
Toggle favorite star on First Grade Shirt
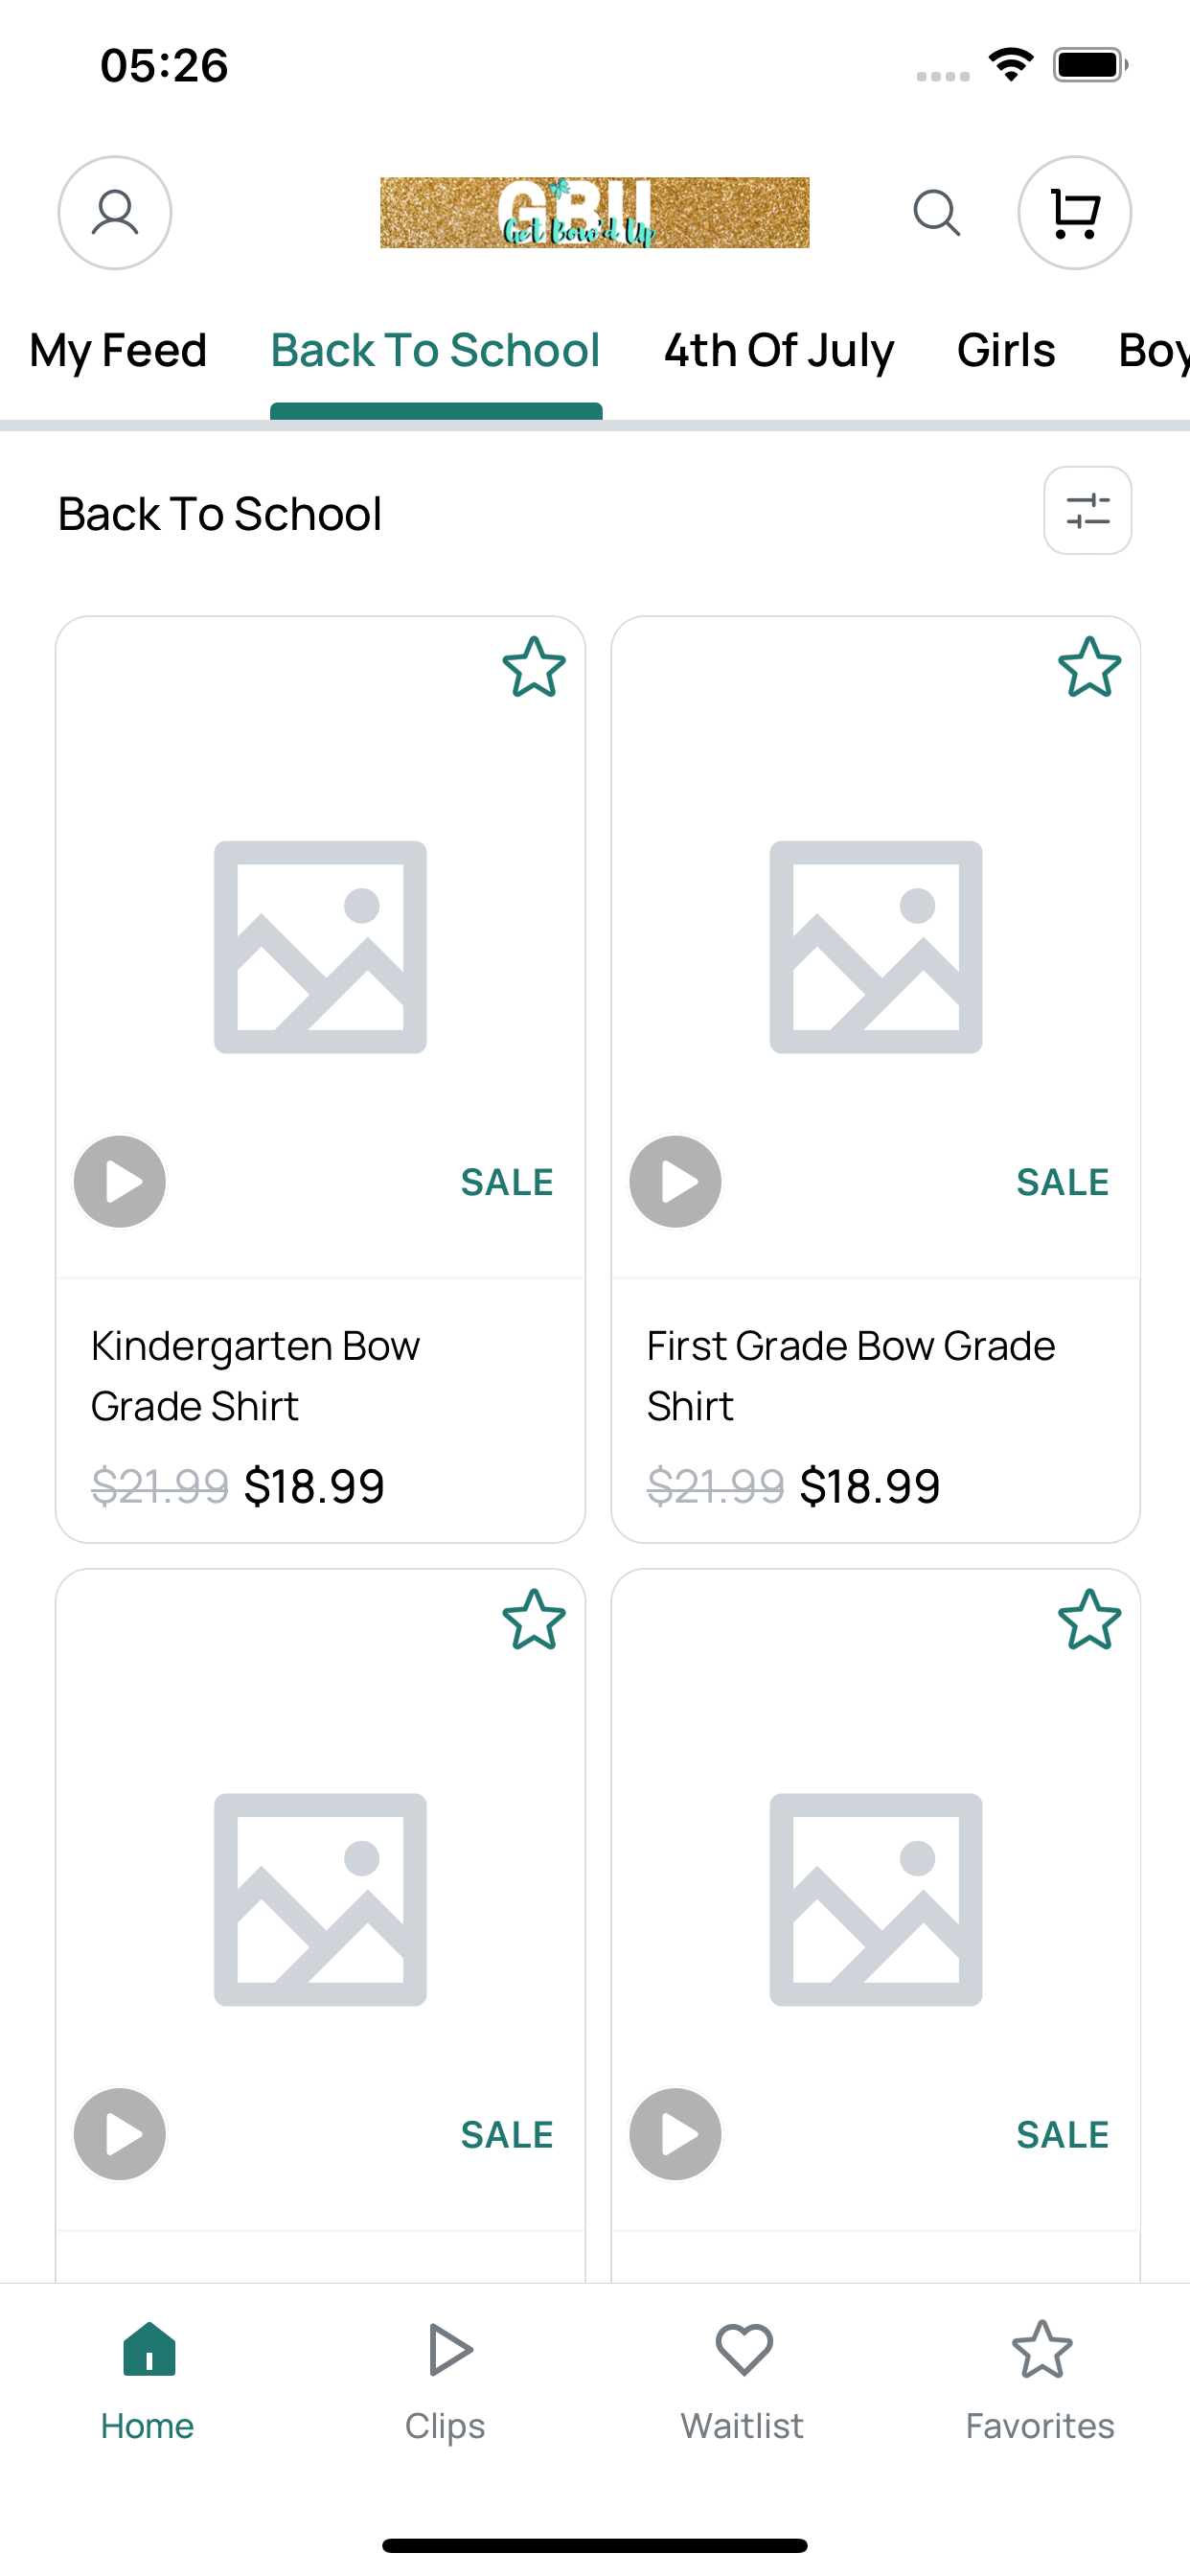coord(1089,667)
